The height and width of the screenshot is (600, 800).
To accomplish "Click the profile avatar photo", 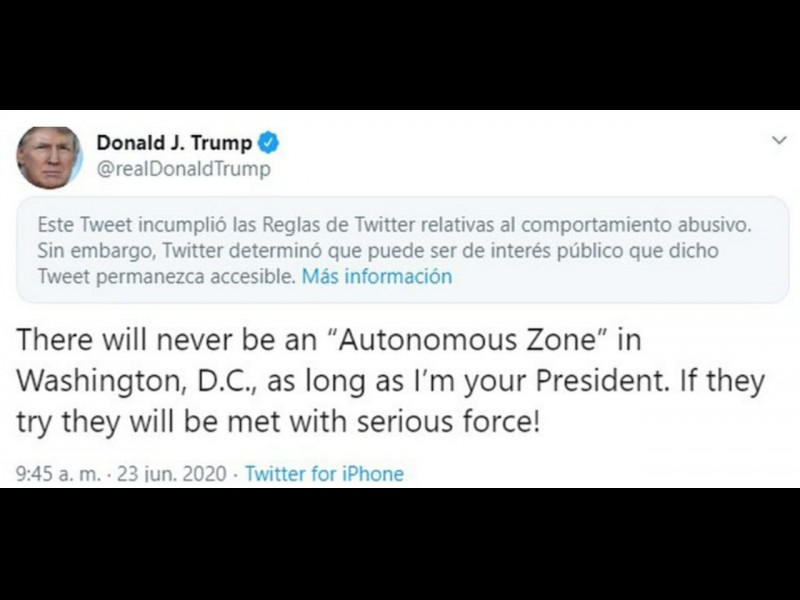I will coord(49,157).
